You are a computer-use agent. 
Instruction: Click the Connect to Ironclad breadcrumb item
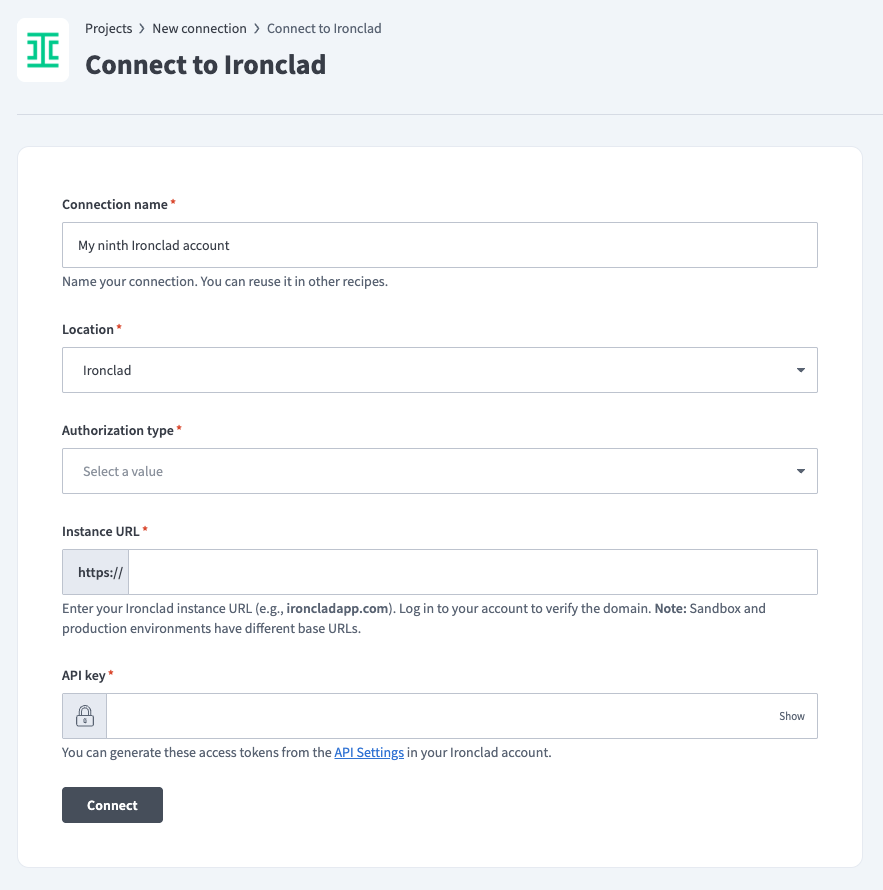pyautogui.click(x=324, y=29)
